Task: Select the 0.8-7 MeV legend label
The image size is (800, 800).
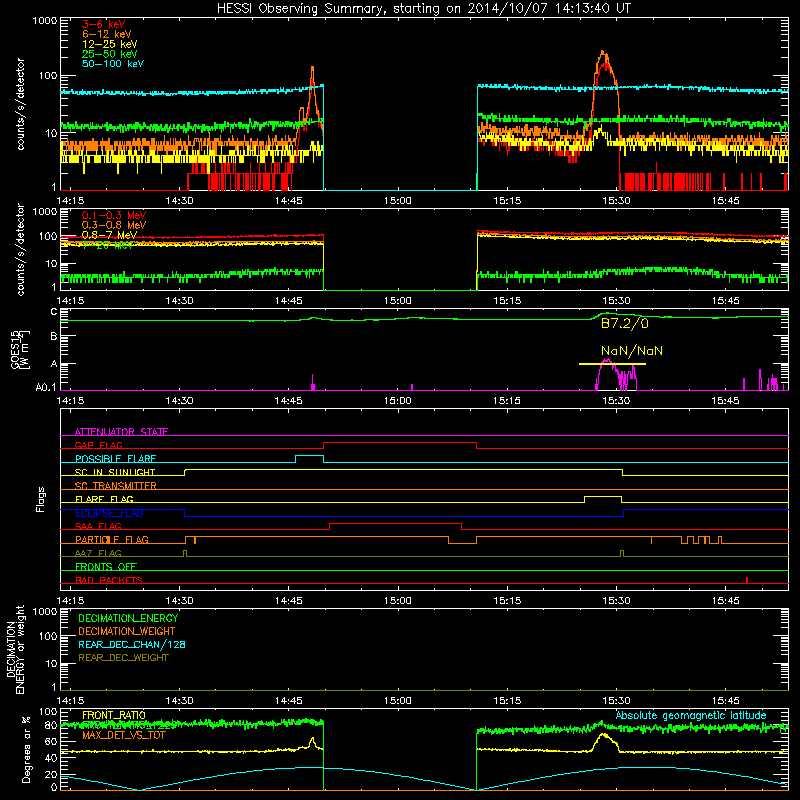Action: click(110, 235)
